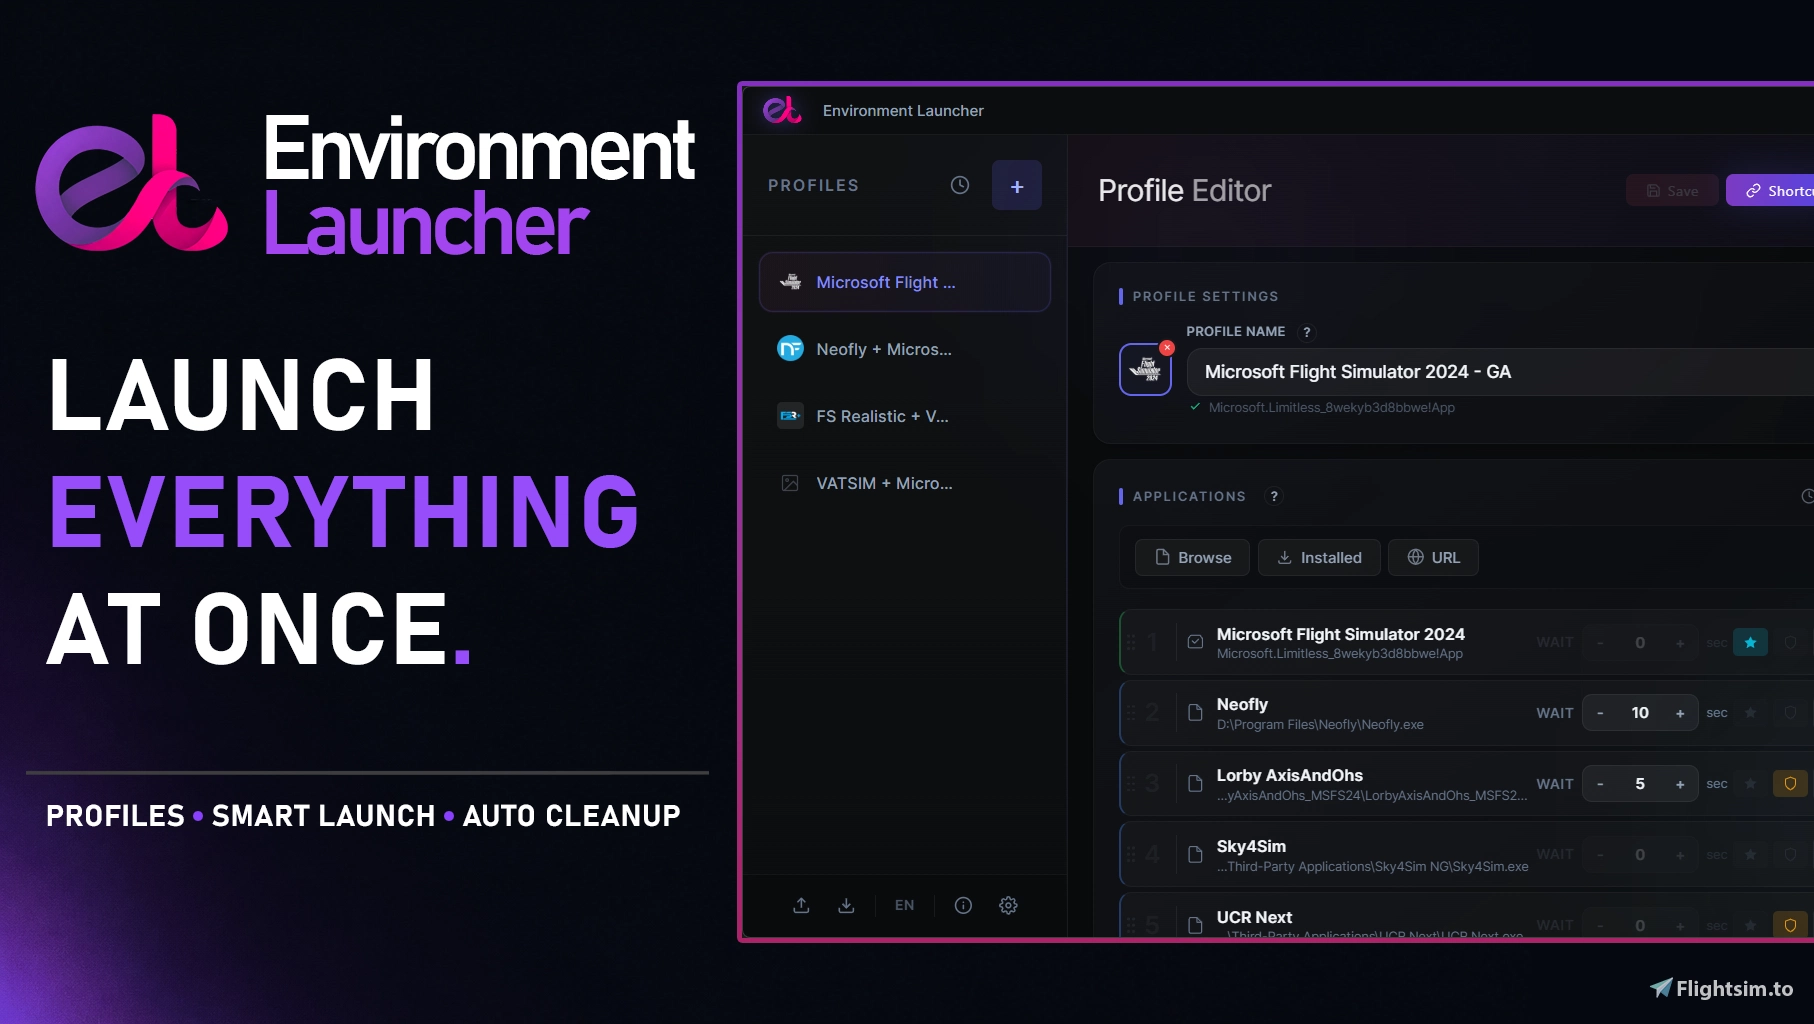Toggle the star on the UCR Next row
Screen dimensions: 1814x1024
[1750, 926]
